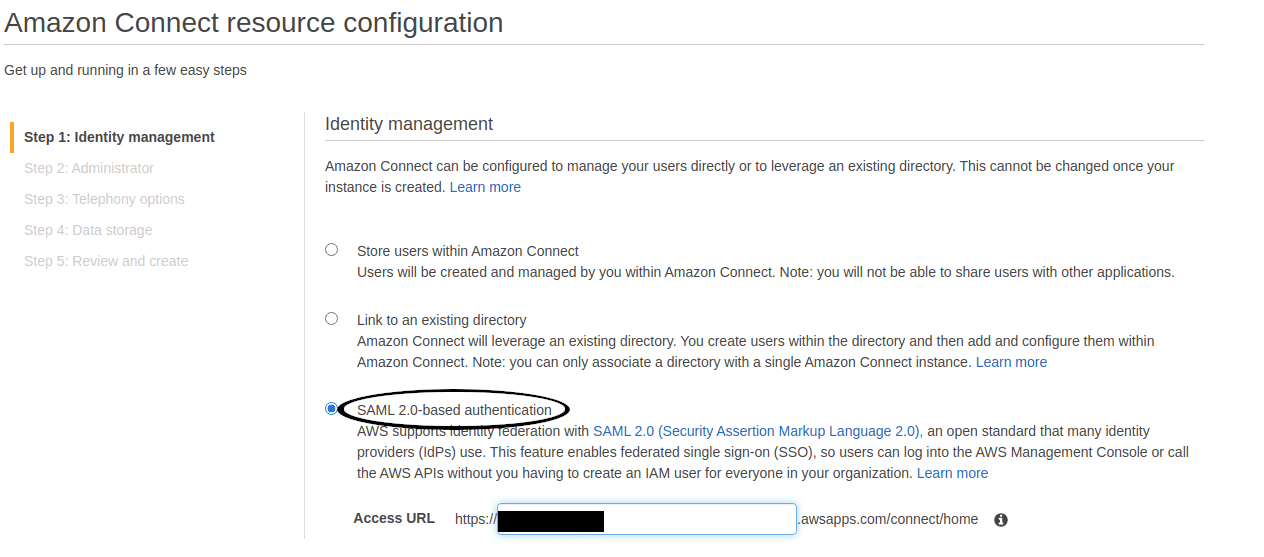This screenshot has height=557, width=1264.
Task: Click the info icon beside Access URL
Action: [x=1001, y=520]
